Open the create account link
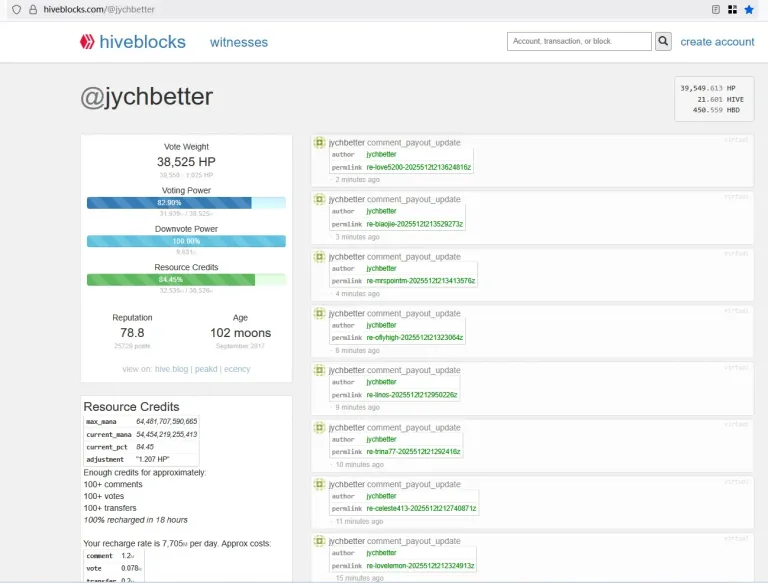The height and width of the screenshot is (583, 768). 717,42
